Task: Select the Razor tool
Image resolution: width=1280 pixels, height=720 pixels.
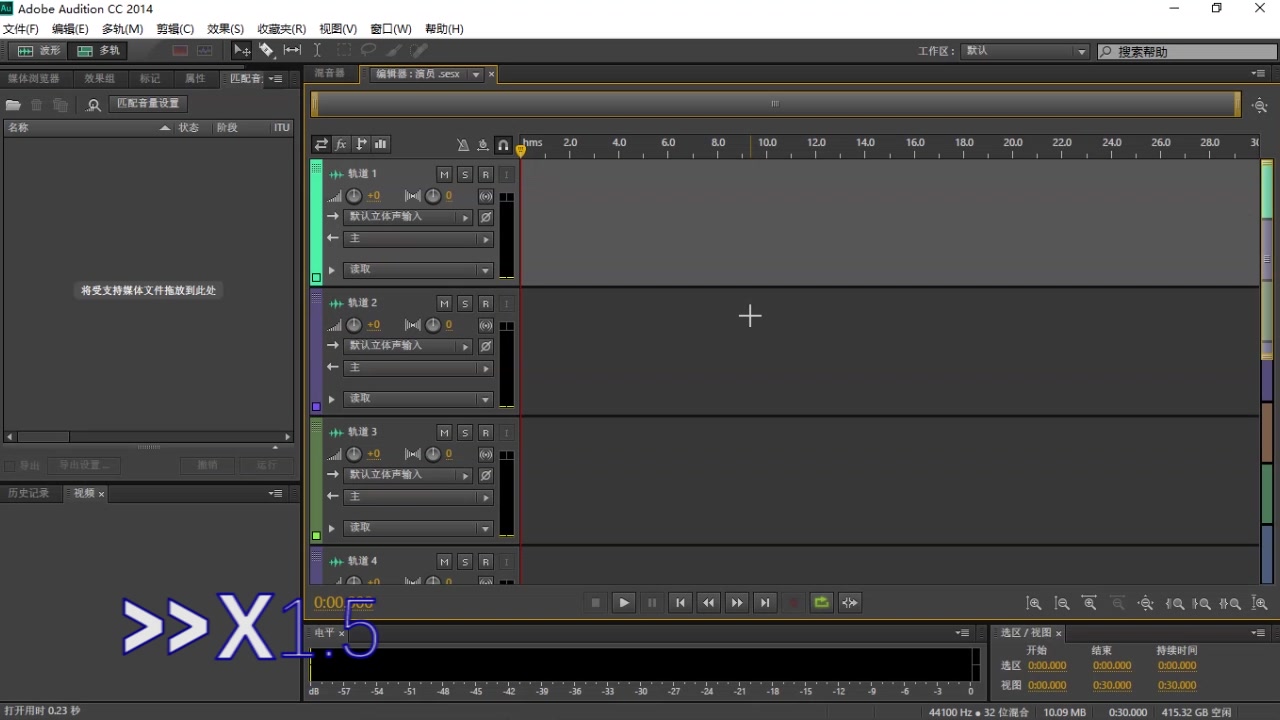Action: pyautogui.click(x=267, y=50)
